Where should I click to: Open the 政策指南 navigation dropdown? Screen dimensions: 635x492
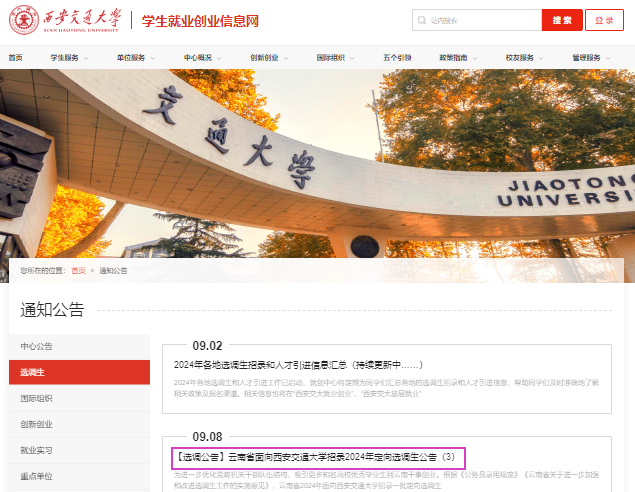(x=457, y=58)
